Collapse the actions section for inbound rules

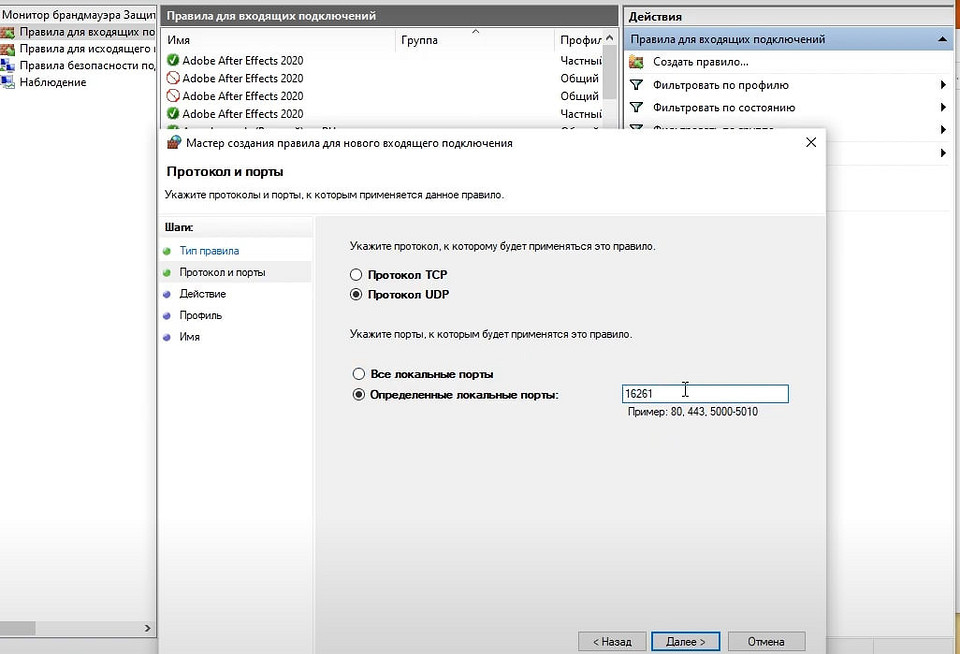[x=942, y=39]
